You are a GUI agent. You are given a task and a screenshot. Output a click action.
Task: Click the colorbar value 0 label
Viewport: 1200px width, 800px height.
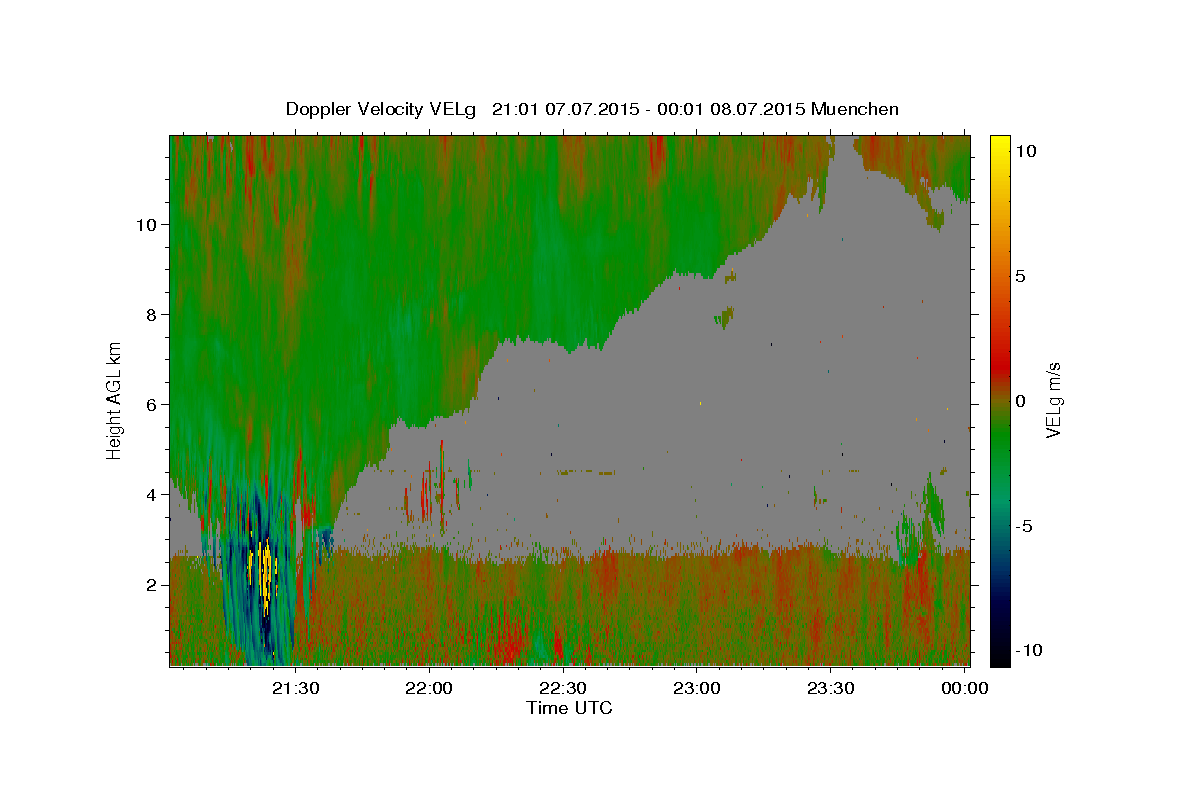(x=1021, y=401)
